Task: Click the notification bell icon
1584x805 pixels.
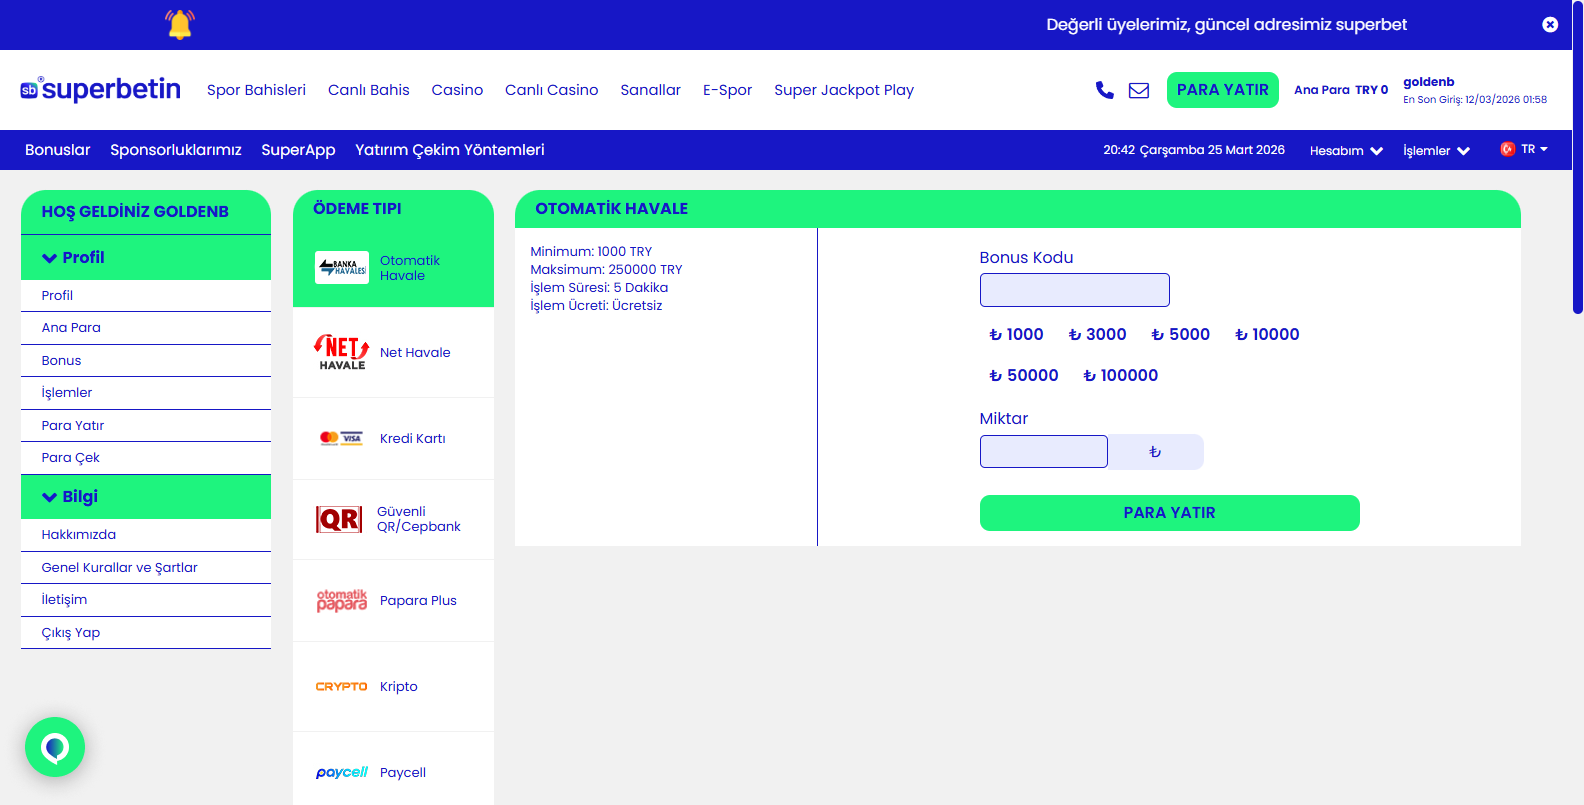Action: [180, 24]
